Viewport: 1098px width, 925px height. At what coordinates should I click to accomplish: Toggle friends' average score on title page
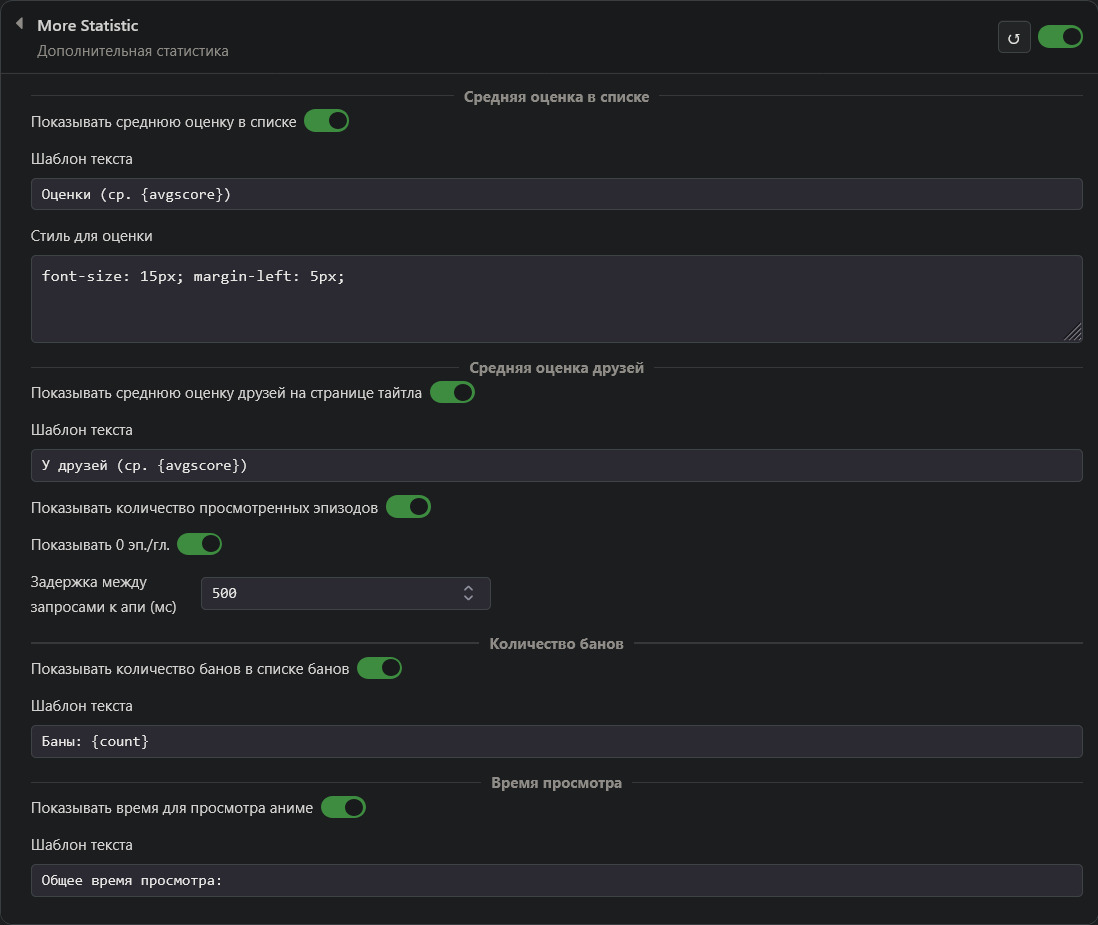(x=452, y=392)
